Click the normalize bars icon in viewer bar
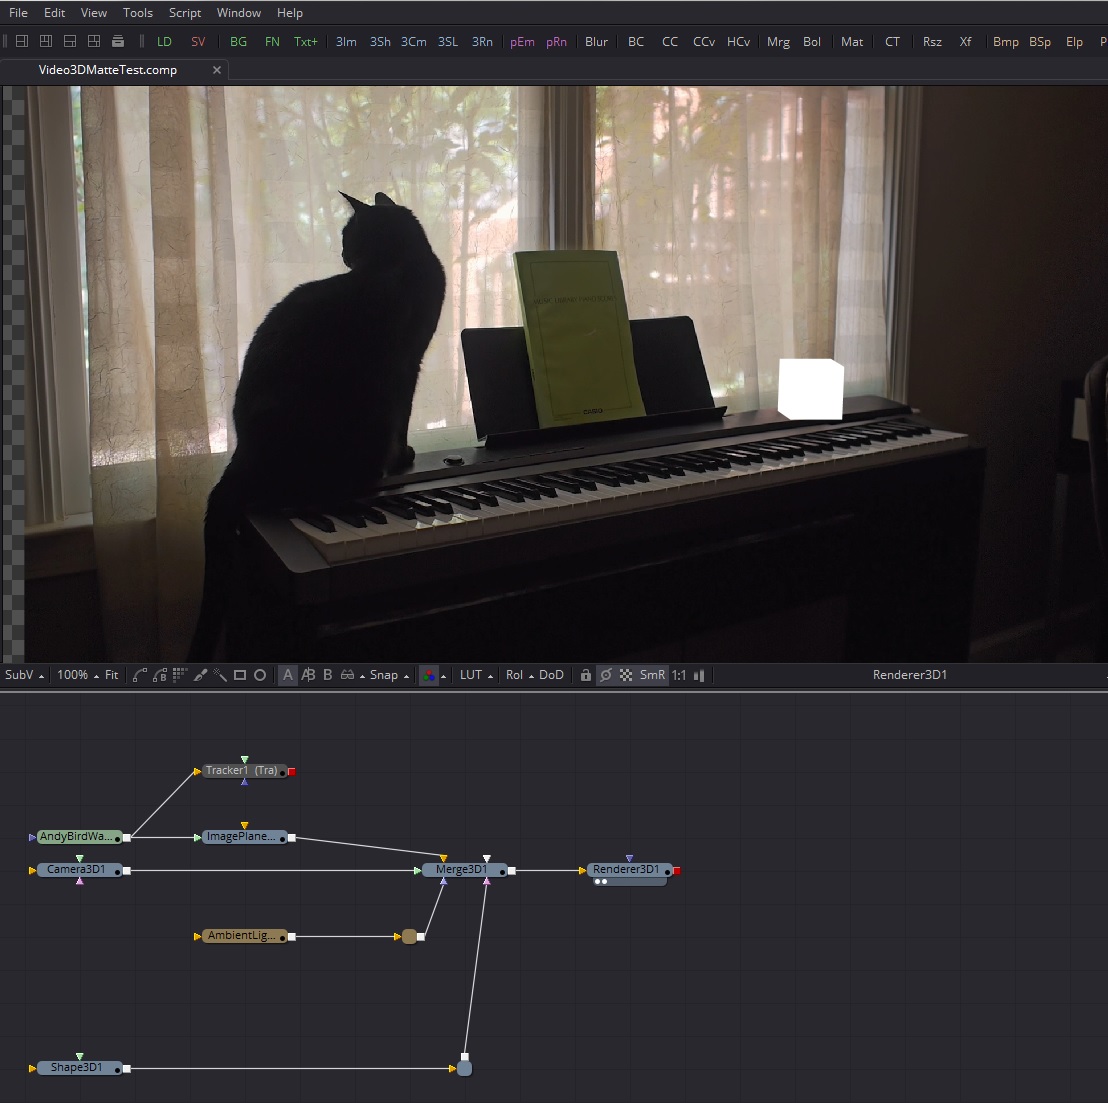This screenshot has height=1103, width=1108. [x=699, y=675]
